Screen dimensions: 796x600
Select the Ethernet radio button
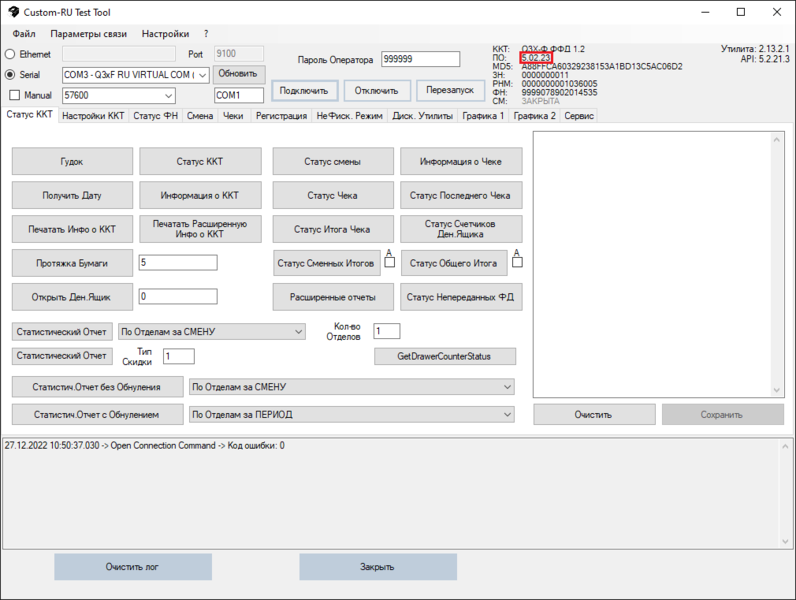coord(10,54)
